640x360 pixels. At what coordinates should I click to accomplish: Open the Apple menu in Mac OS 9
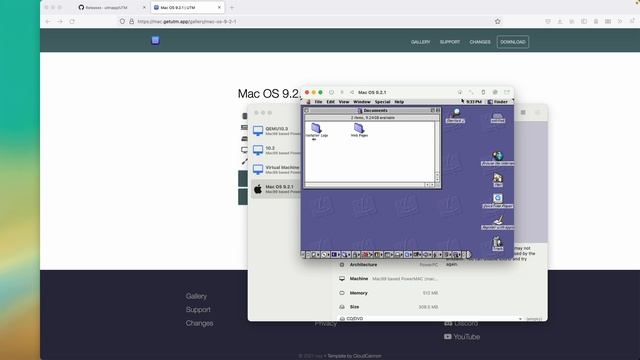[308, 102]
